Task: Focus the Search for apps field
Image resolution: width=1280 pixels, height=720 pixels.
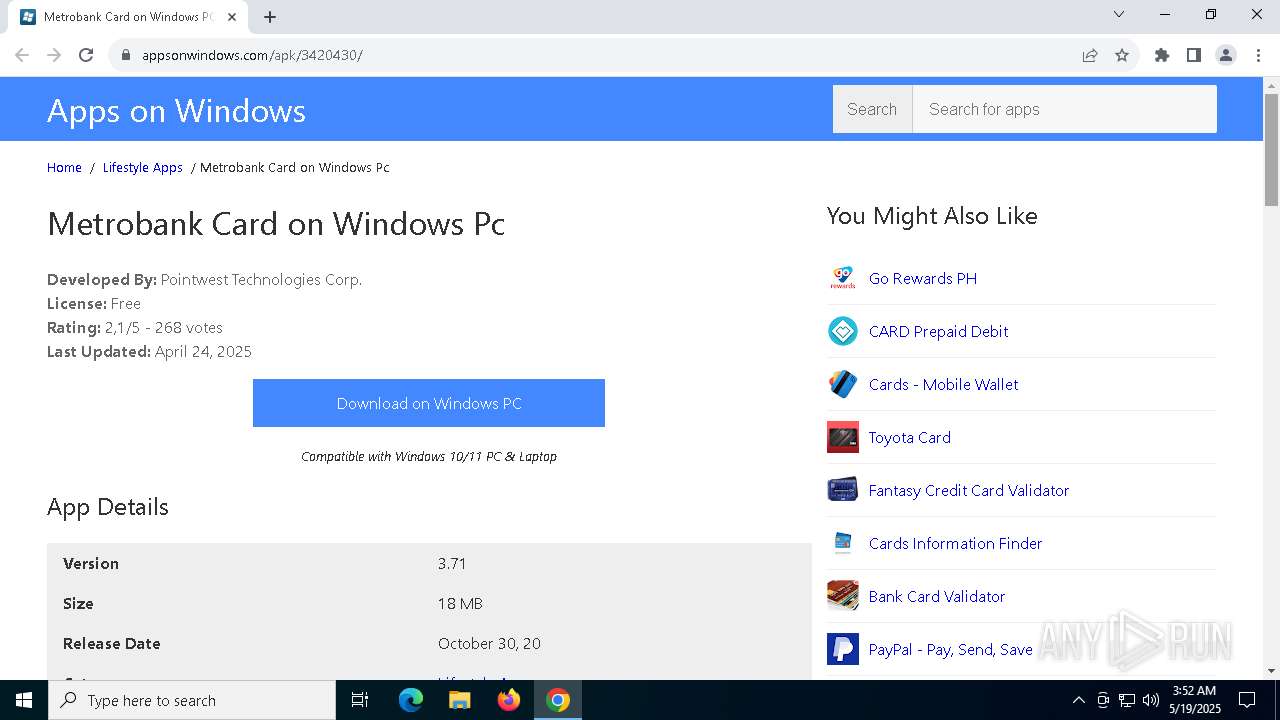Action: 1064,109
